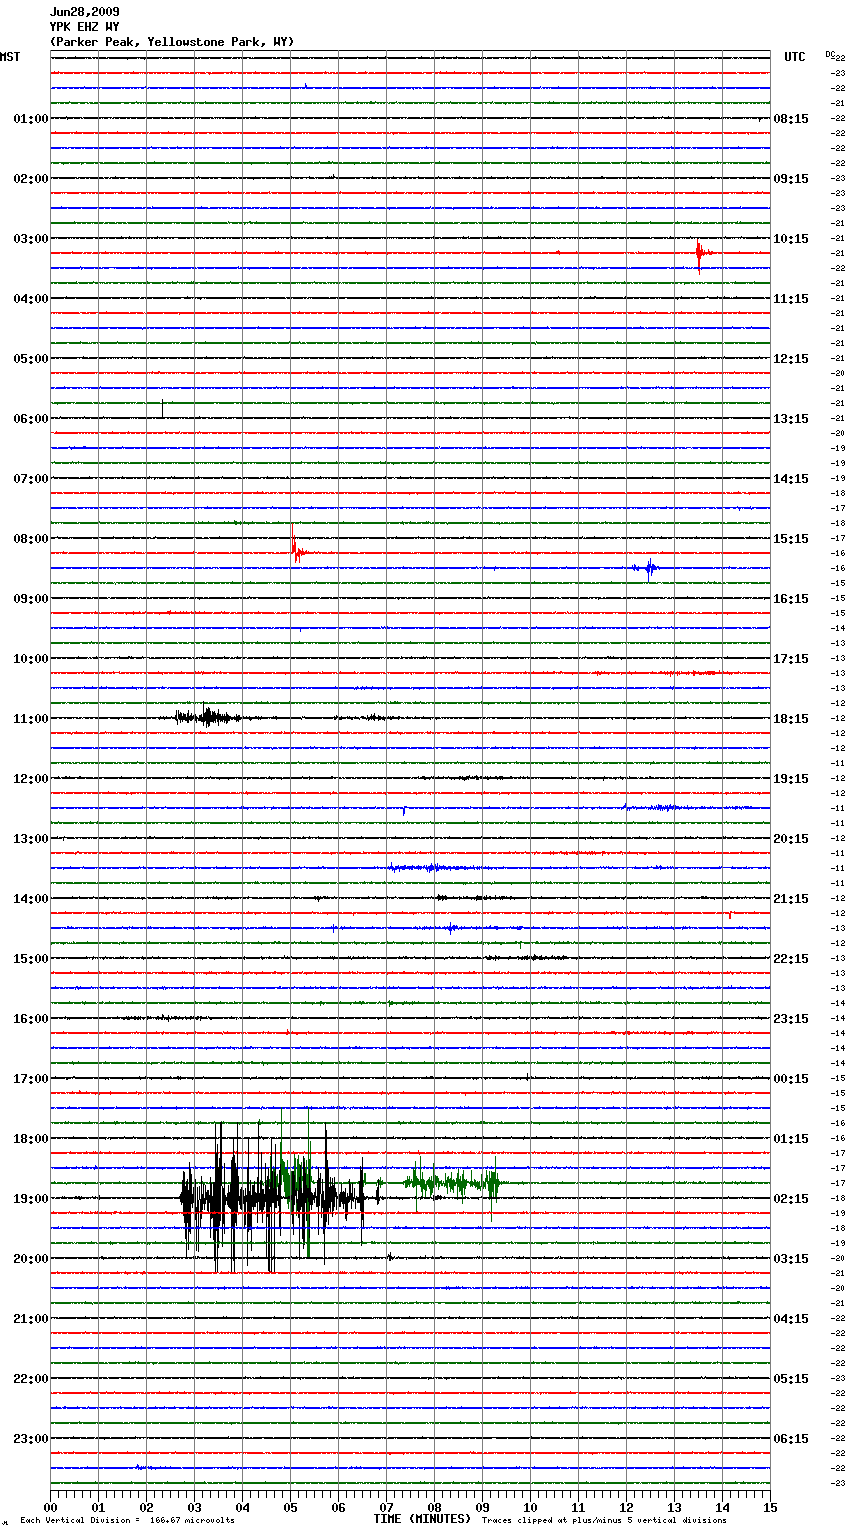Select the 03:00 MST time label
The width and height of the screenshot is (850, 1534).
tap(30, 239)
